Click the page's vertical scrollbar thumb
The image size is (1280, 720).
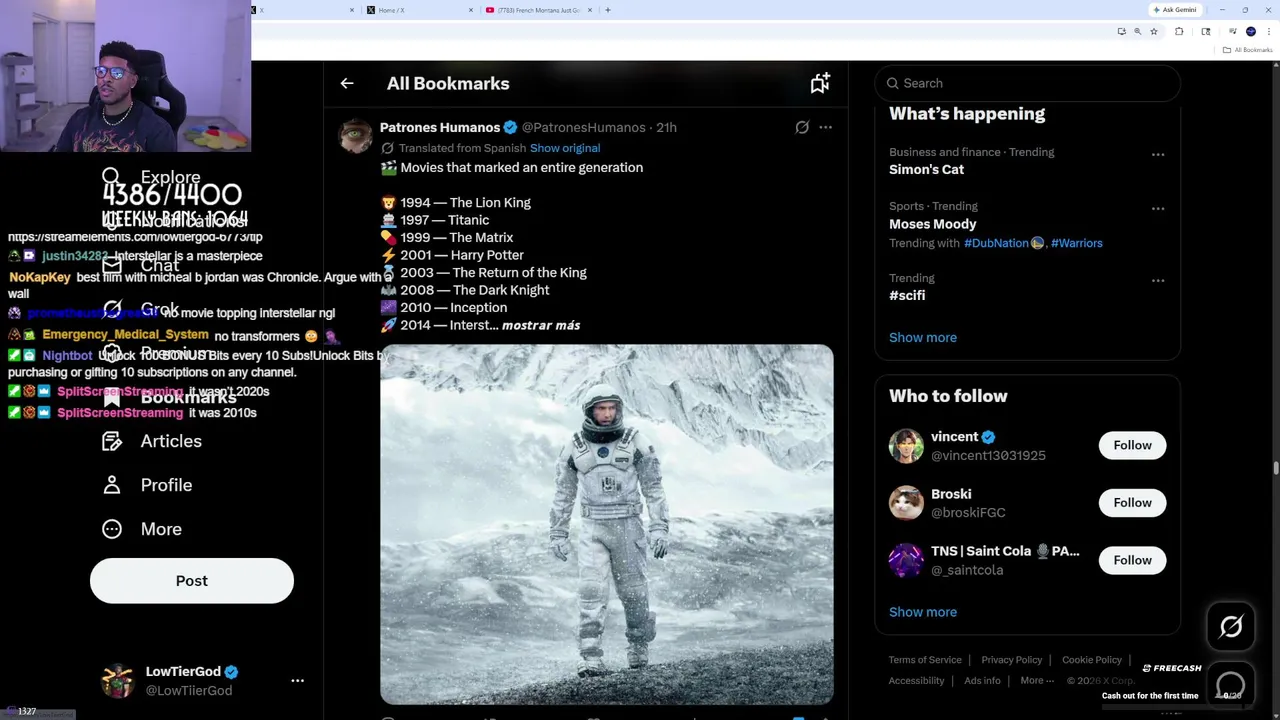tap(1275, 469)
